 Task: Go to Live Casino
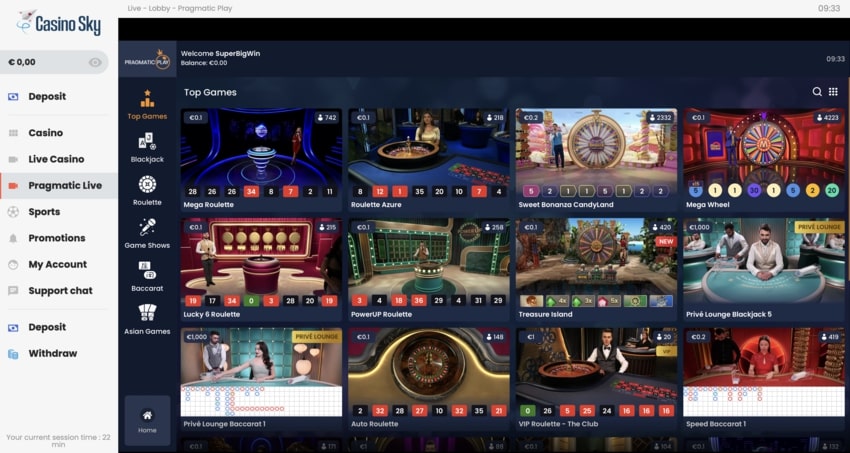(56, 159)
